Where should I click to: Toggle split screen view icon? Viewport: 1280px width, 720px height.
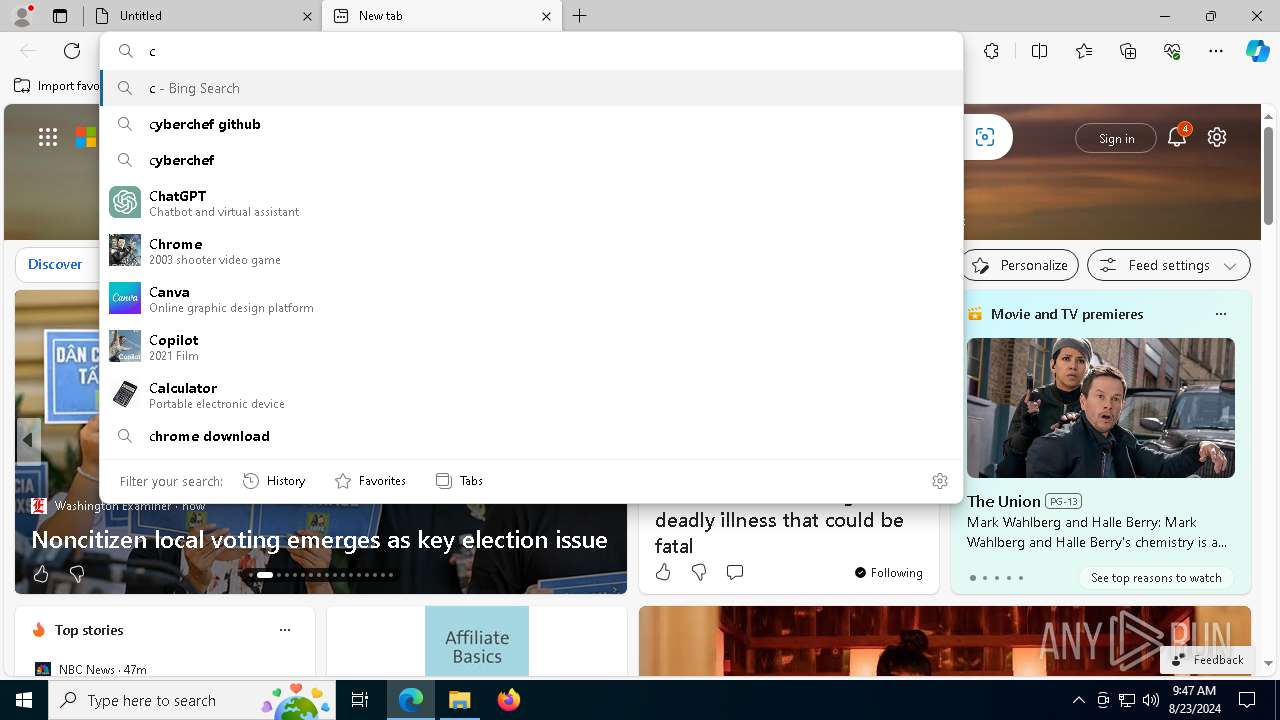(1039, 51)
